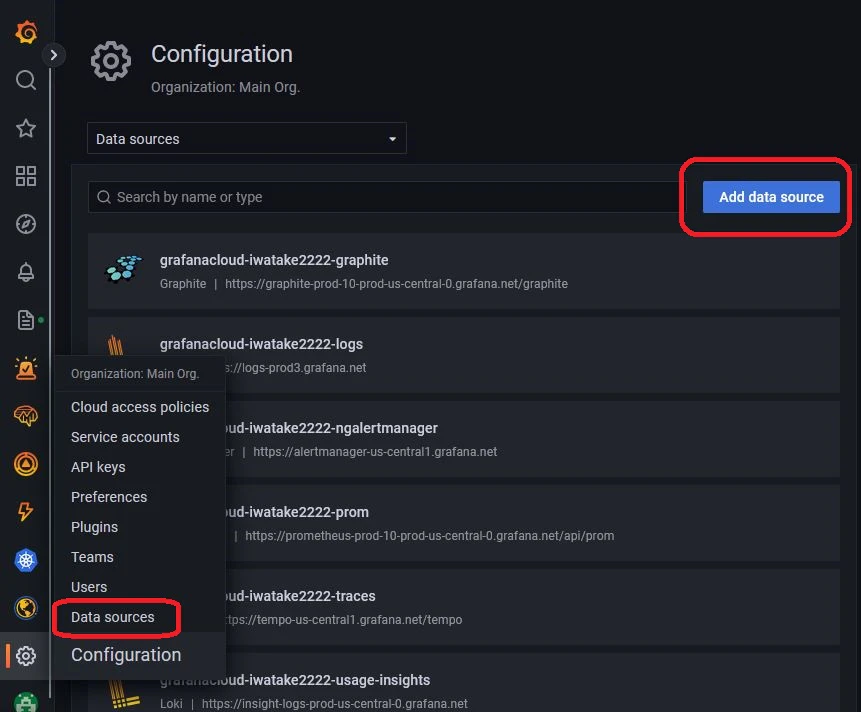
Task: Select API keys menu item
Action: click(98, 467)
